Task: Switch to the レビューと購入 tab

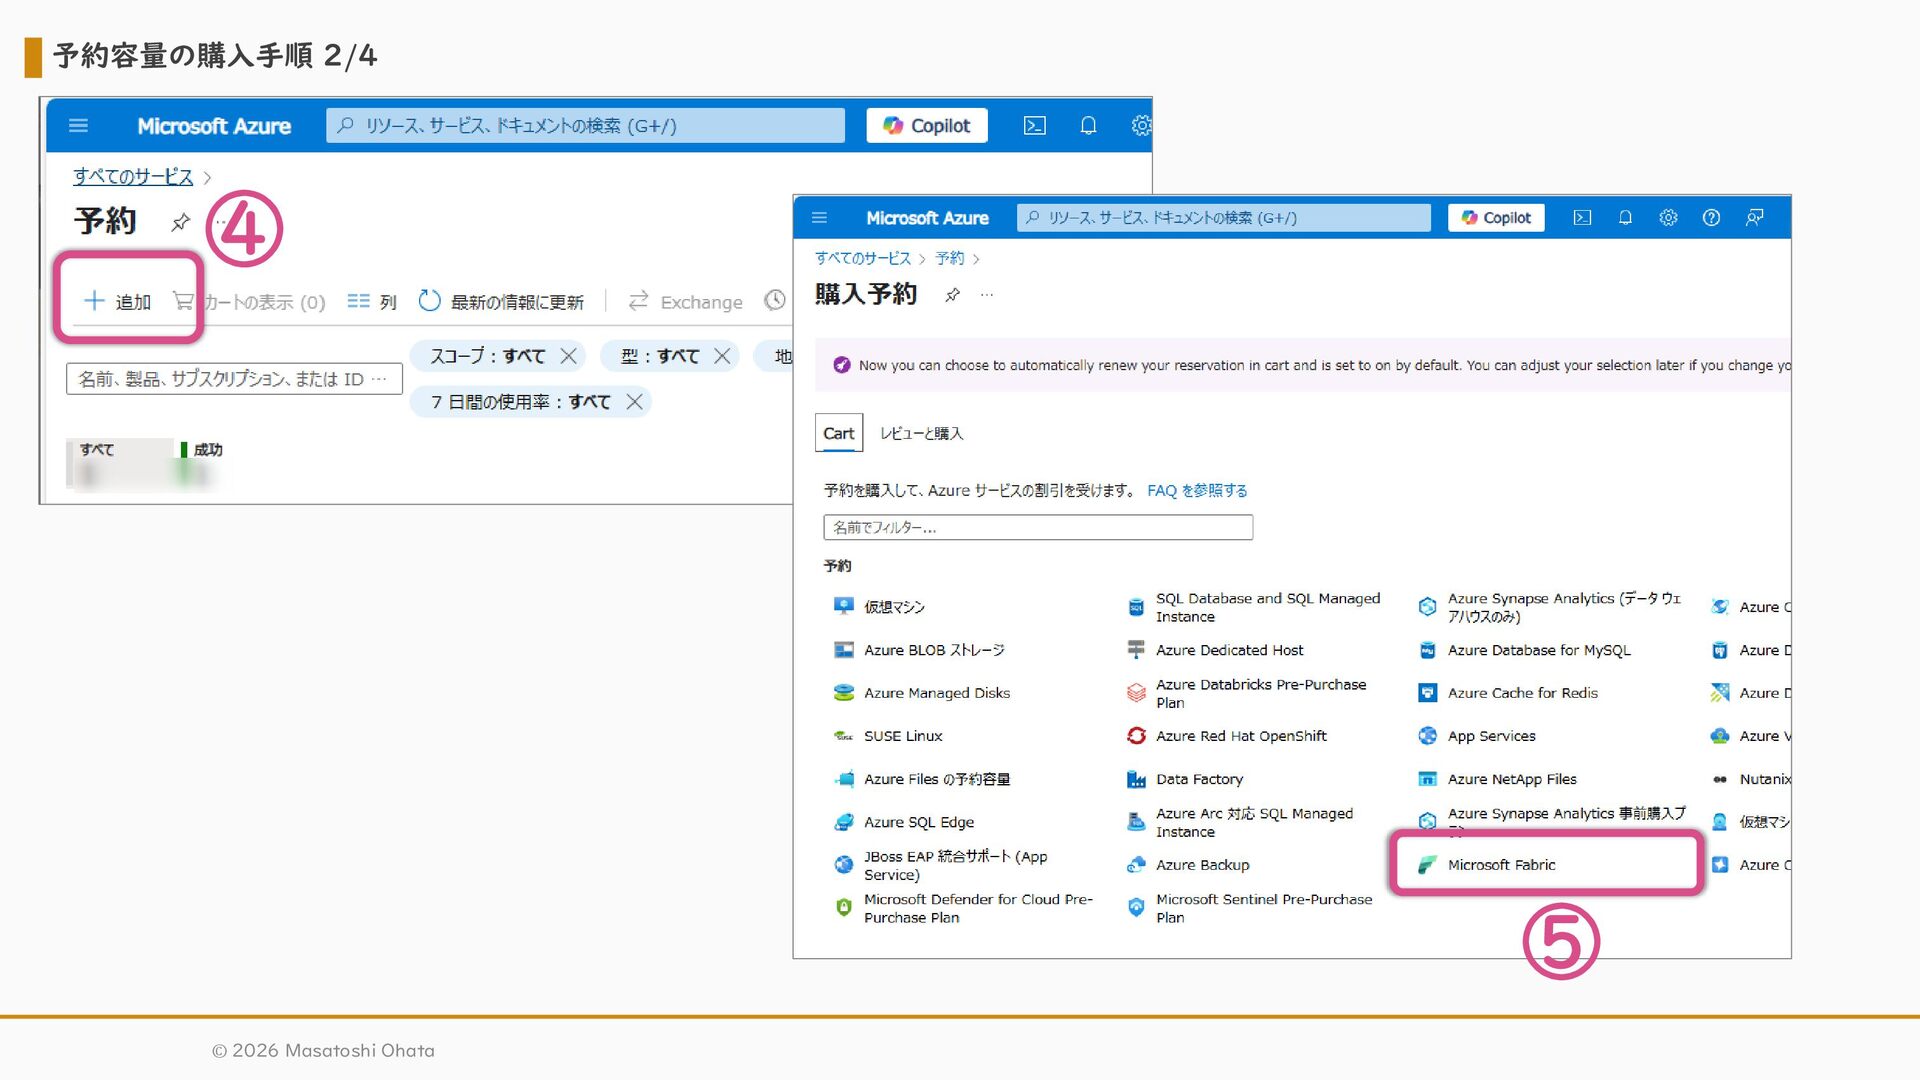Action: 921,433
